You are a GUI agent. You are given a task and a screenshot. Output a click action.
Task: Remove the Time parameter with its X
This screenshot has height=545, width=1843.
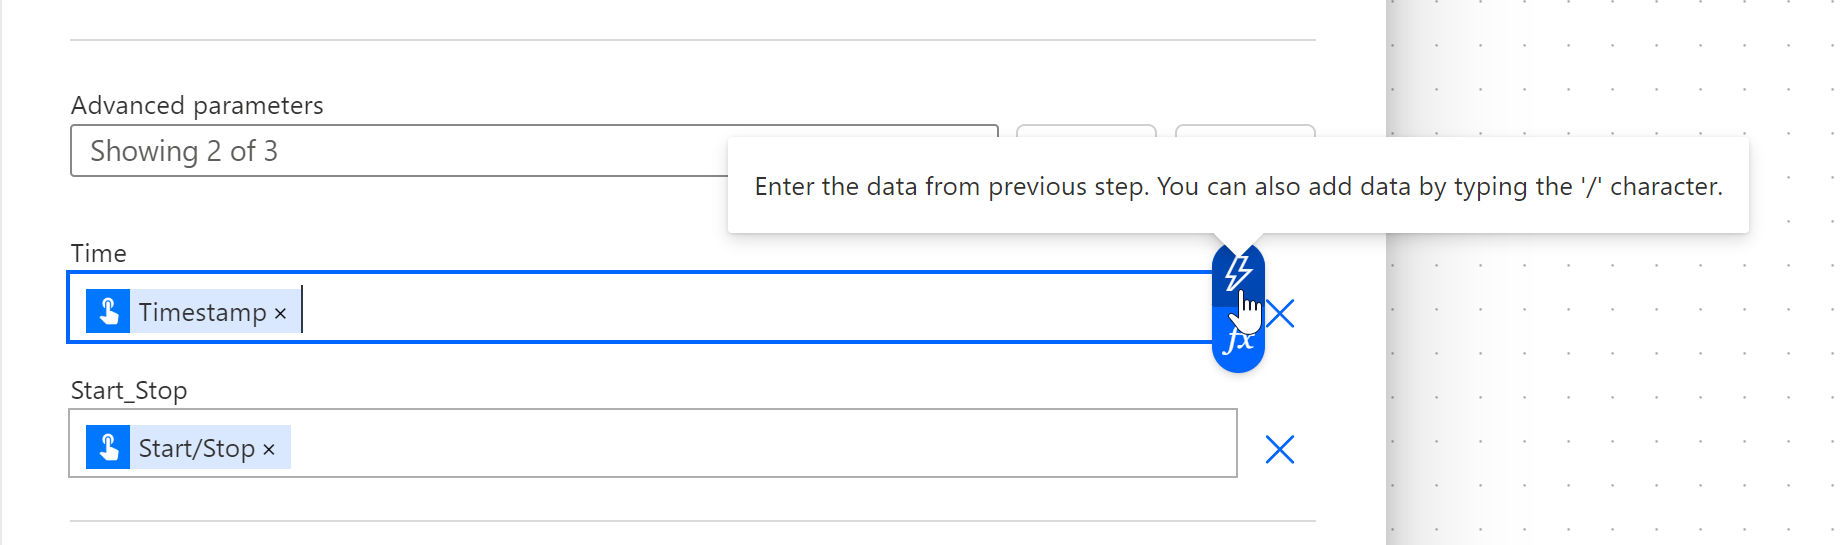click(x=1280, y=313)
